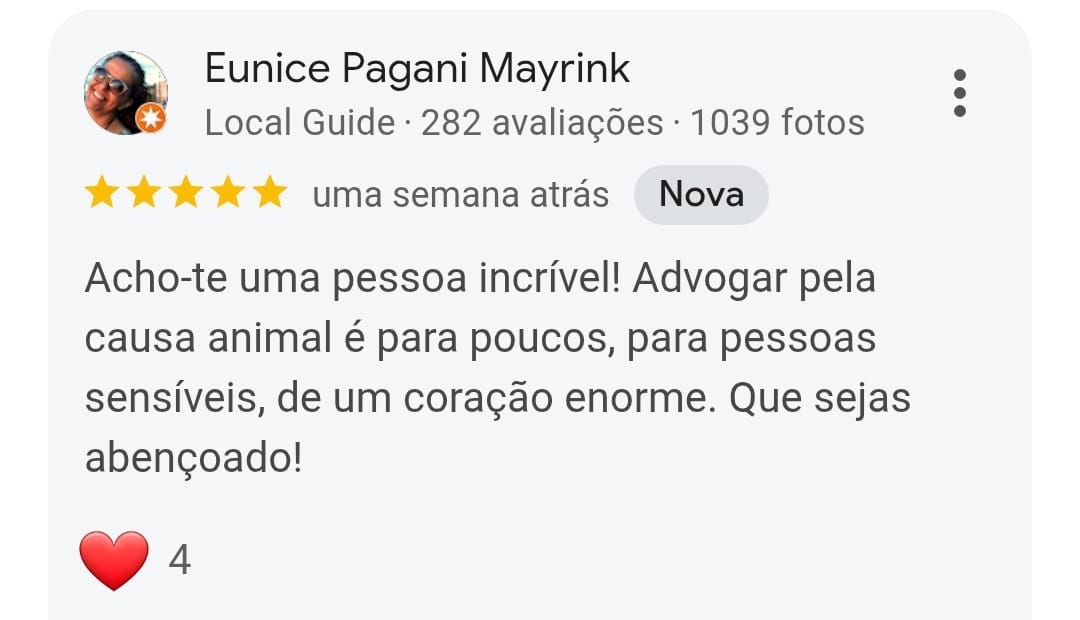This screenshot has height=620, width=1080.
Task: Click the review line causa animal é para poucos
Action: (480, 340)
